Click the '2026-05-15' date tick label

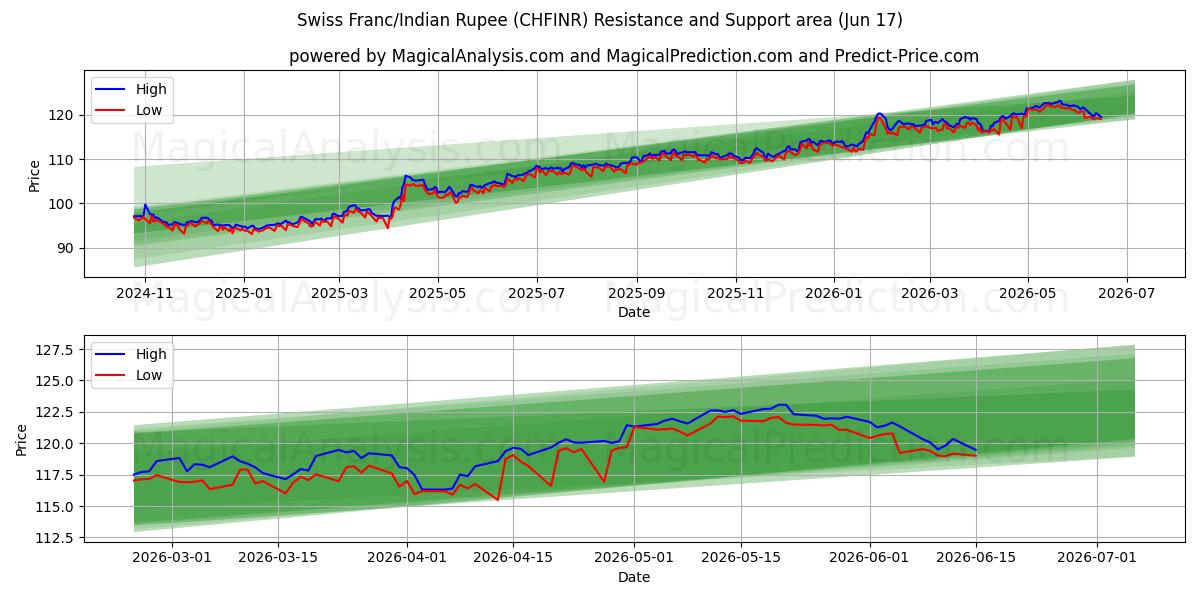(741, 559)
